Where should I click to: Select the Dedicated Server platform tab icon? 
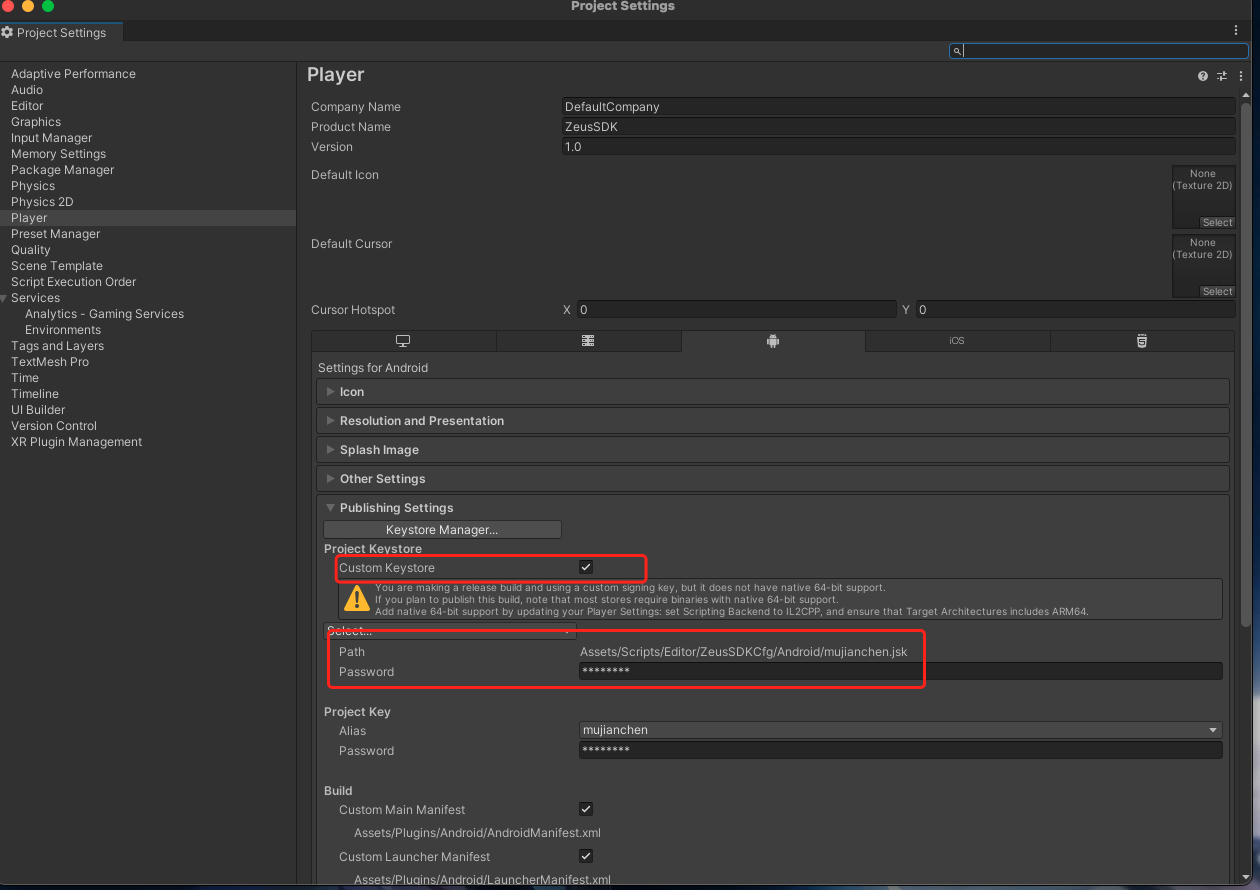pos(588,341)
